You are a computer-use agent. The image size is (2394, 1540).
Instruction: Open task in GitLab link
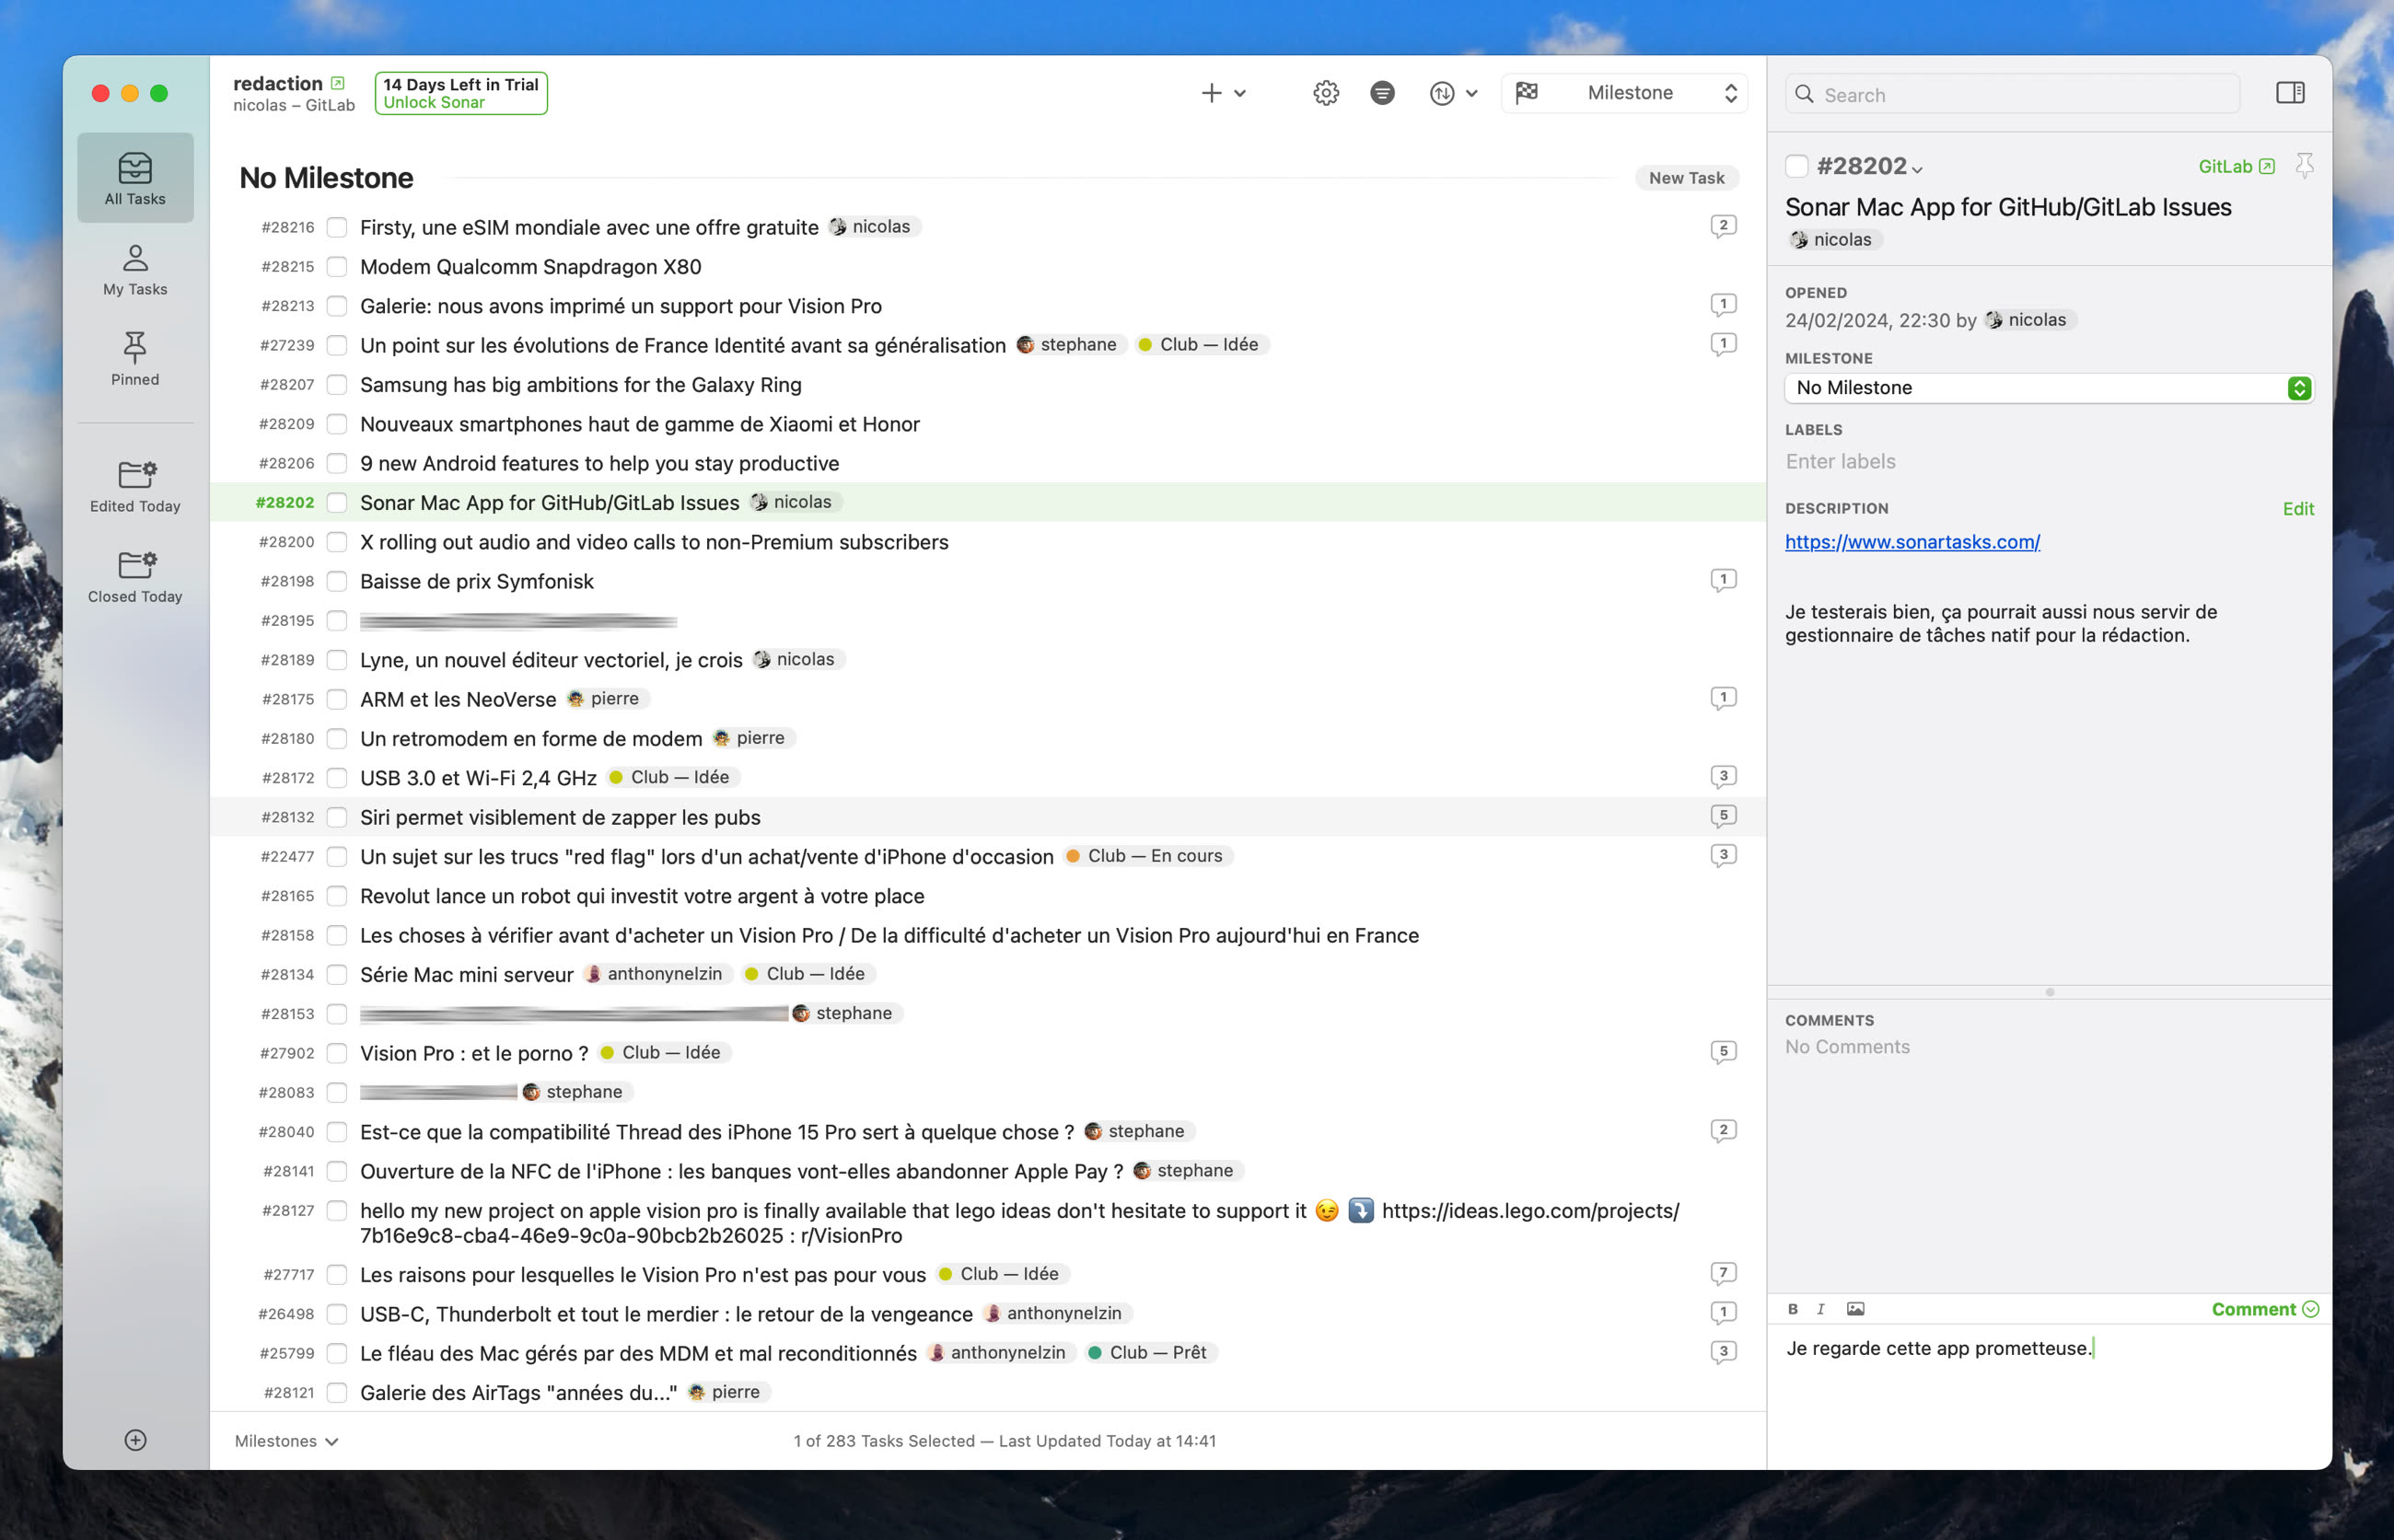pos(2235,166)
